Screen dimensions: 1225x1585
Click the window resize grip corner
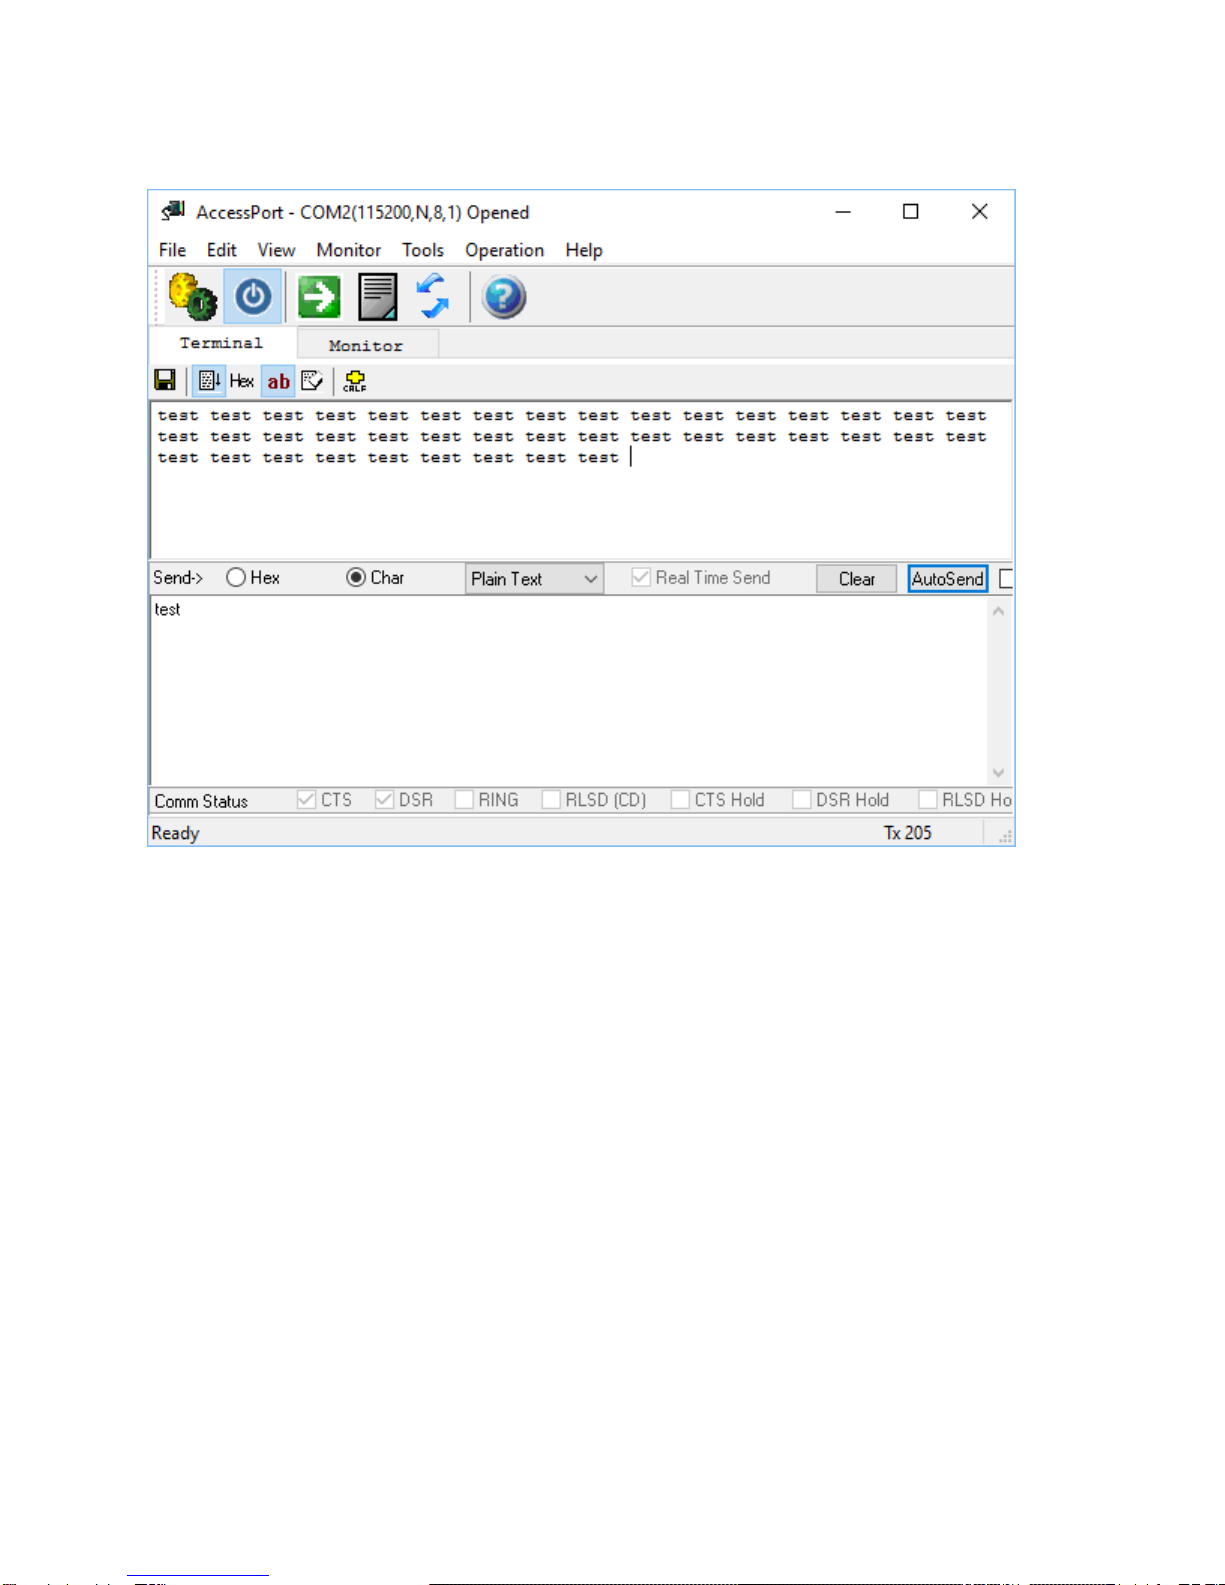[1005, 836]
